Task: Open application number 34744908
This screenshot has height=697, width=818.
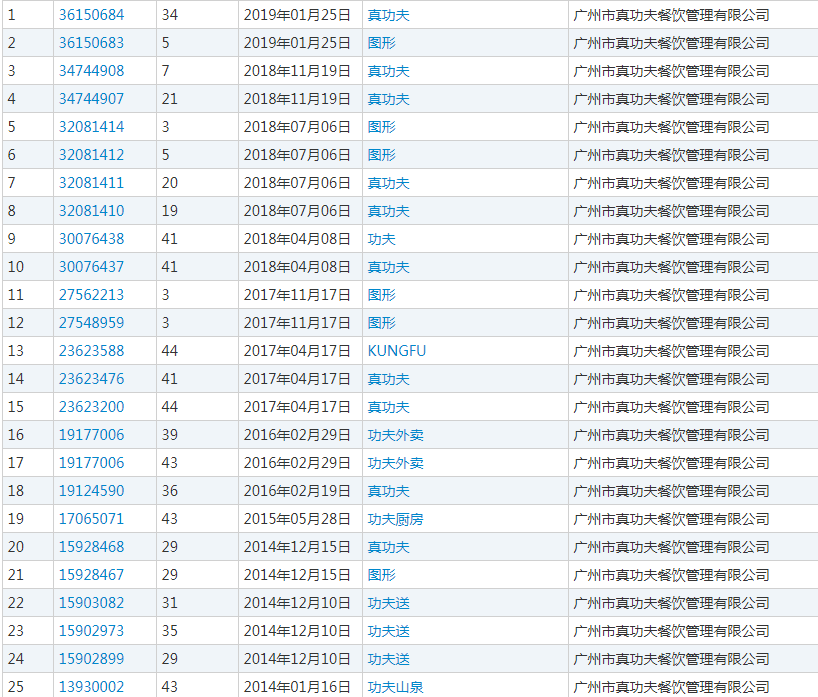Action: click(x=91, y=71)
